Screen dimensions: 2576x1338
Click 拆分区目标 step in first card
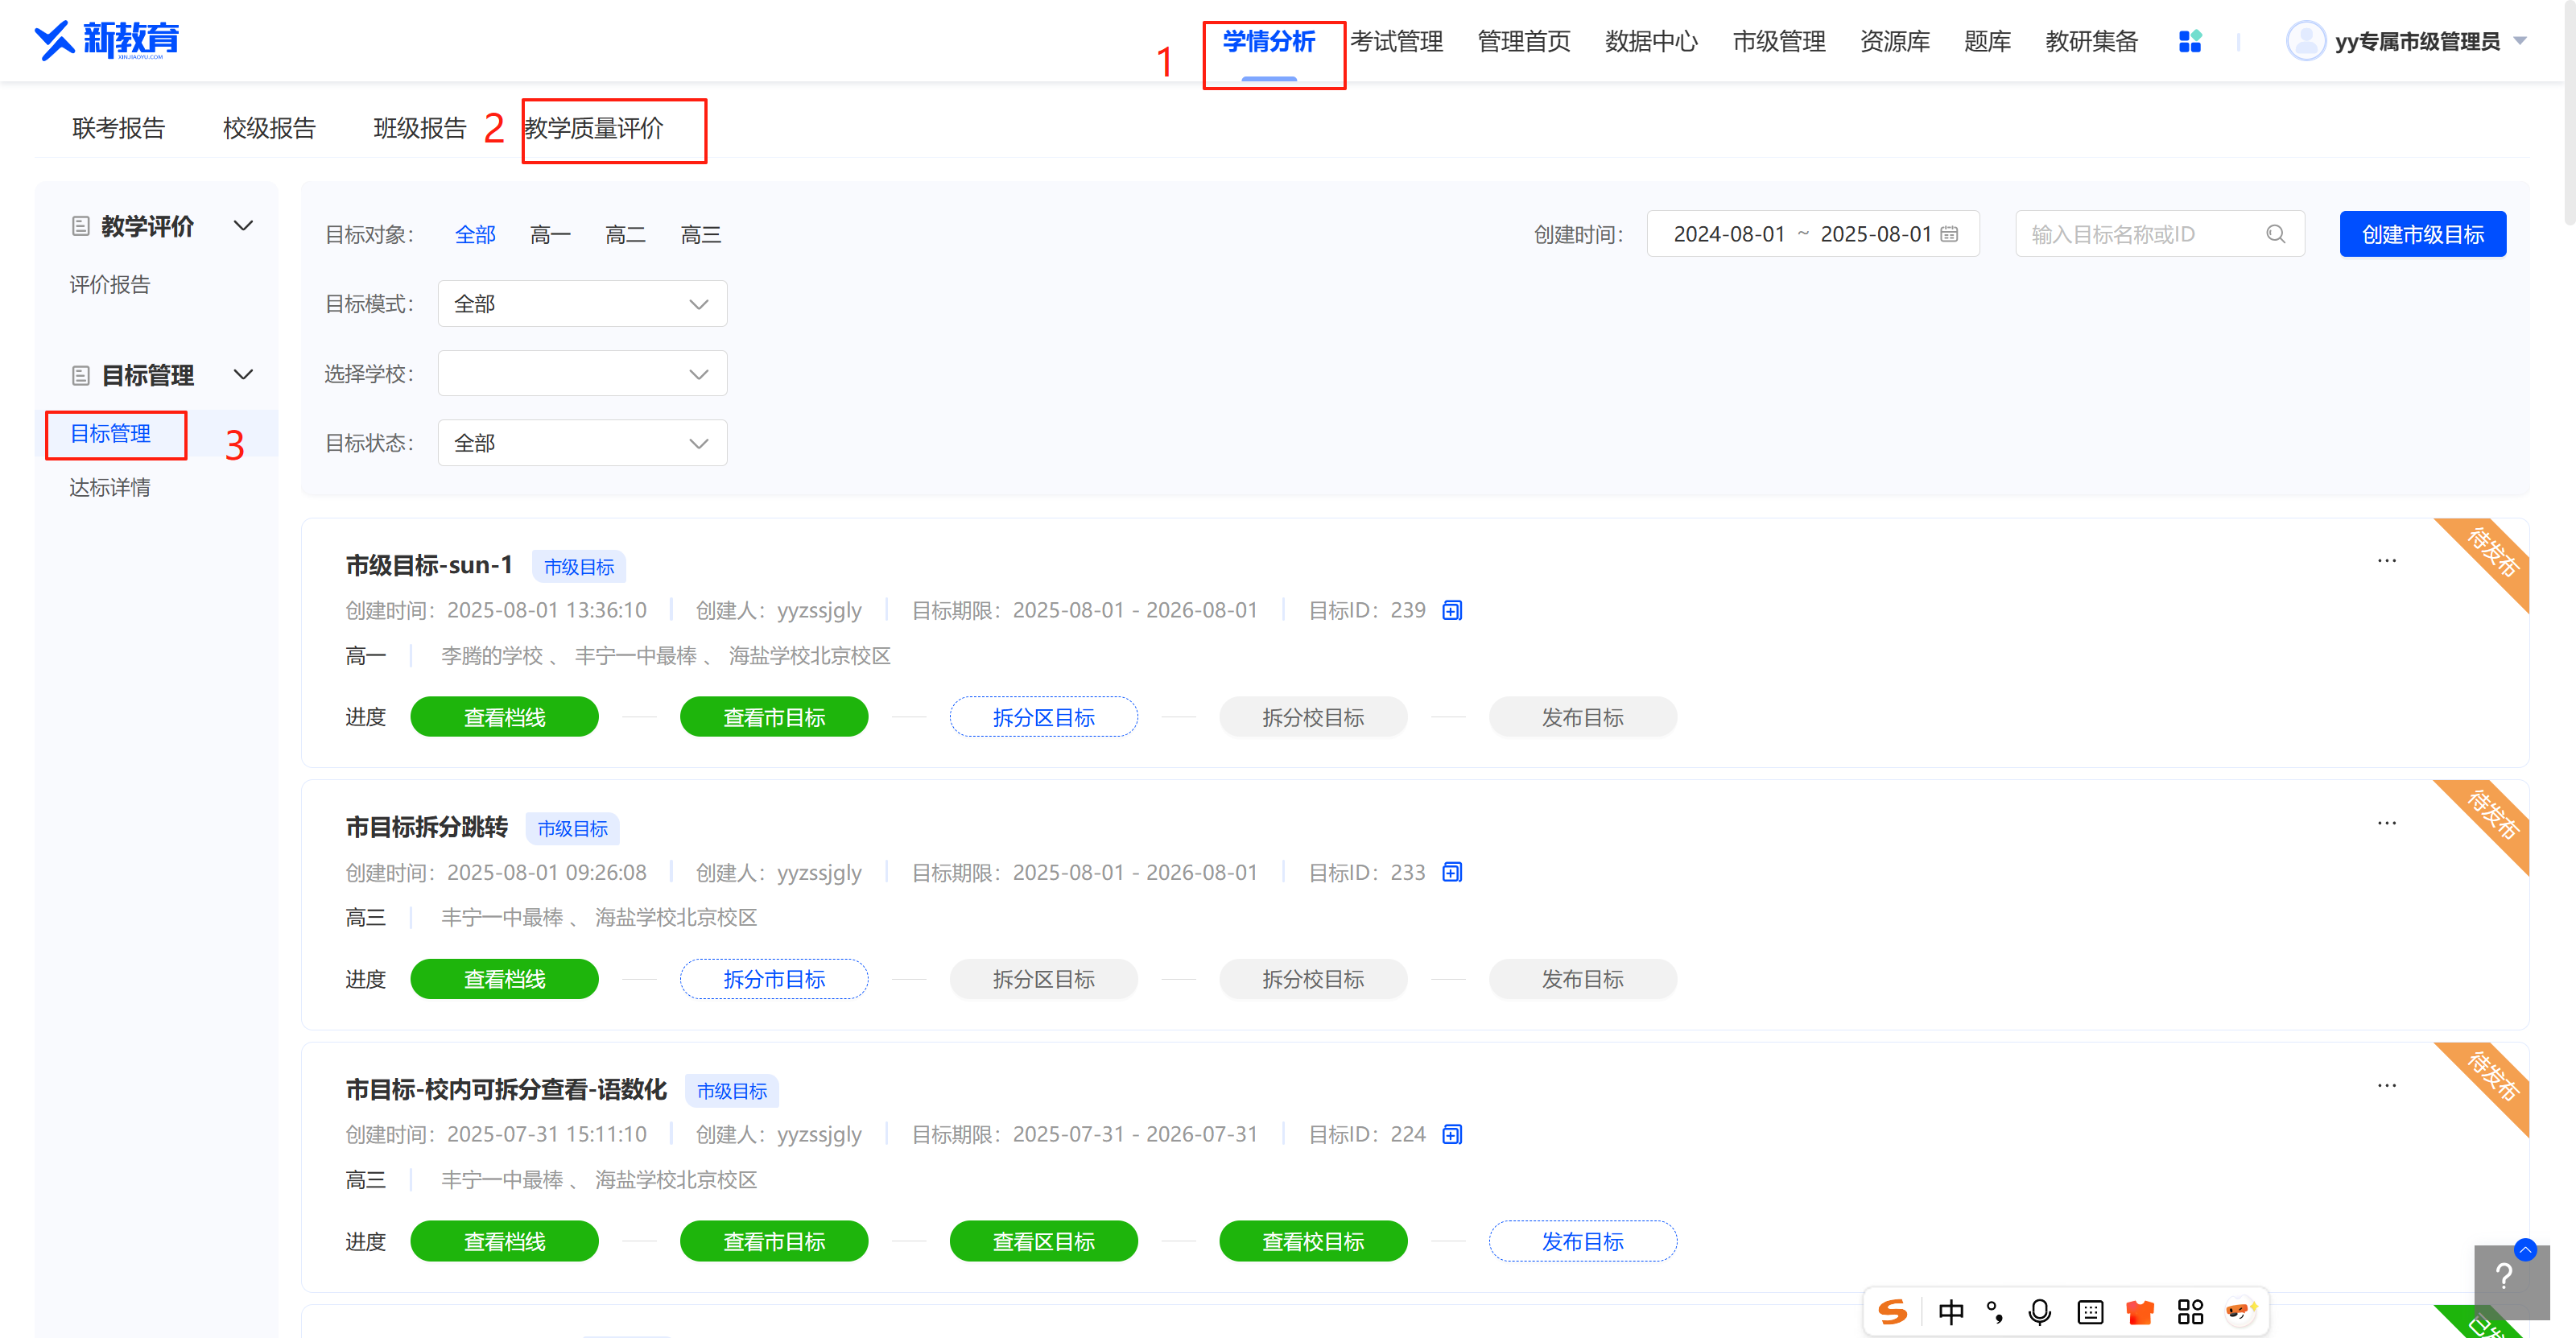coord(1043,717)
